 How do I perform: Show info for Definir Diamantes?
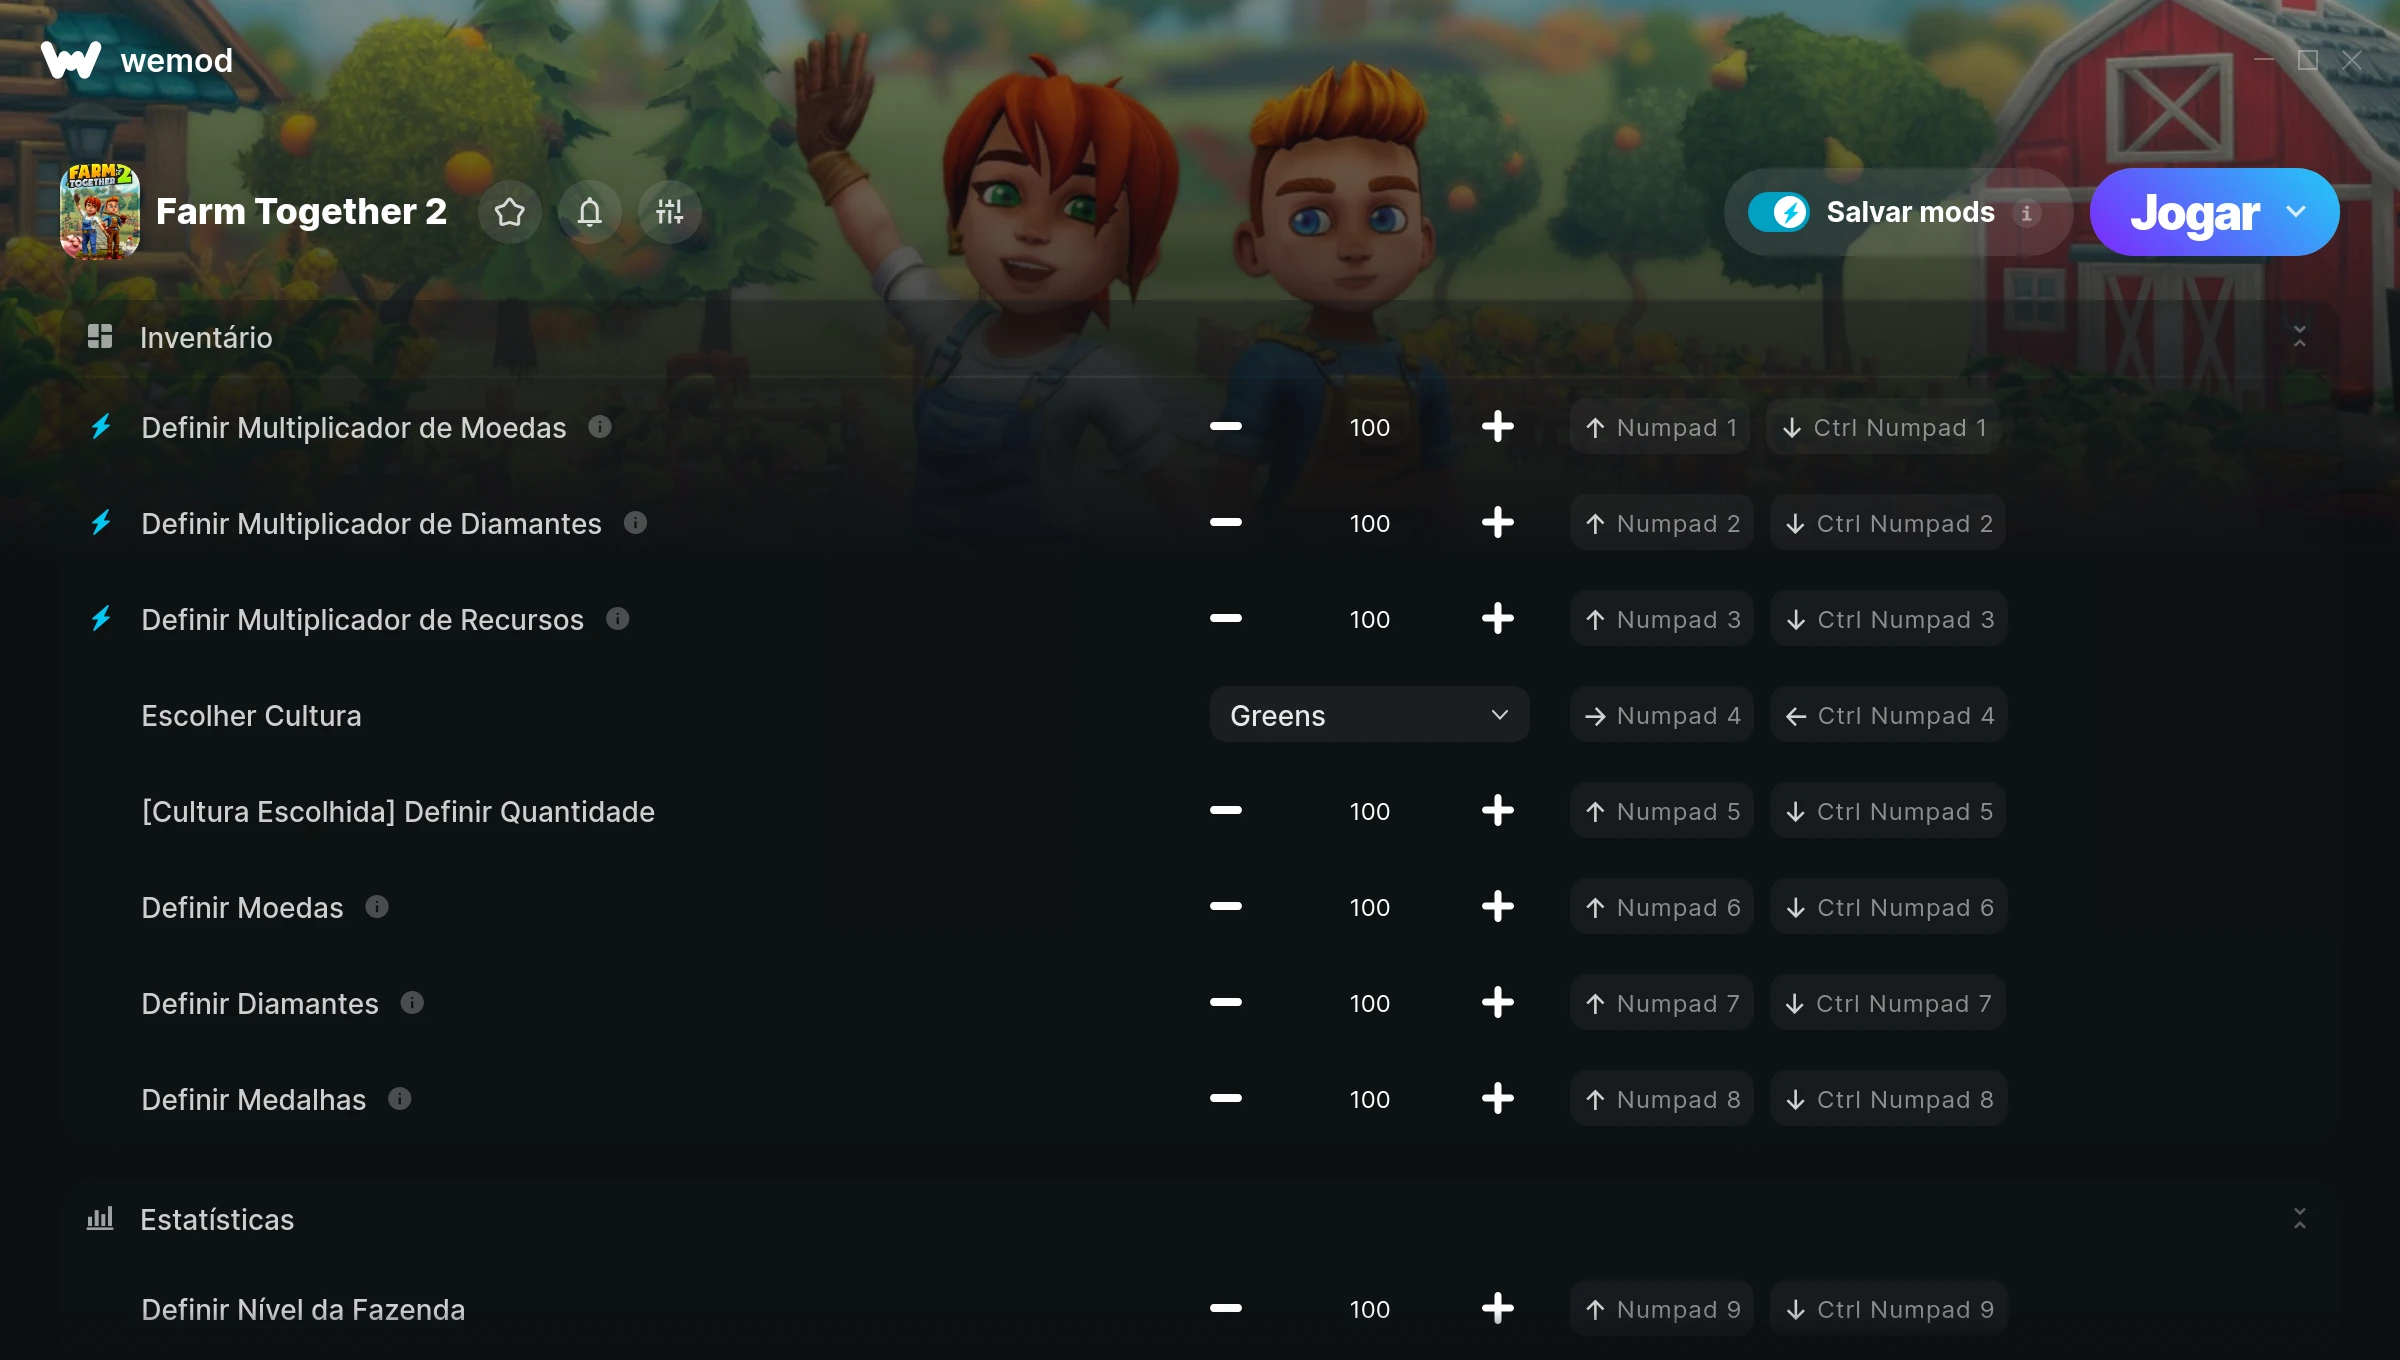(x=412, y=1003)
